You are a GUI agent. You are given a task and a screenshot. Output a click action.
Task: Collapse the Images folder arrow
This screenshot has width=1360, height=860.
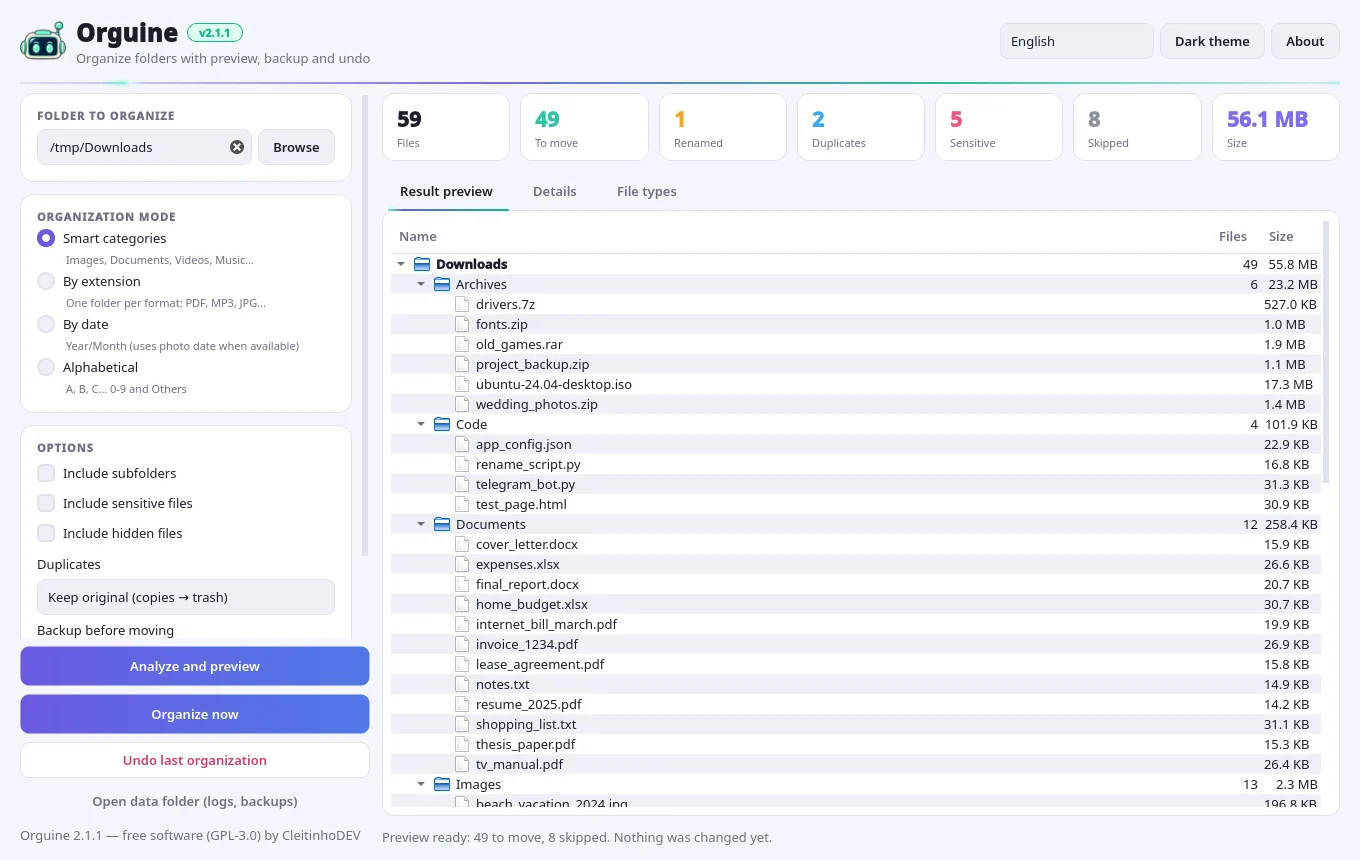(421, 784)
